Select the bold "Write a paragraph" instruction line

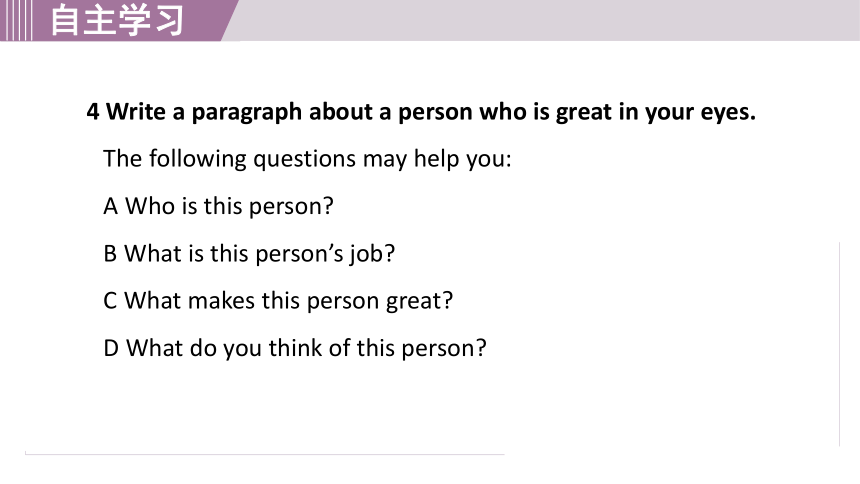[421, 112]
